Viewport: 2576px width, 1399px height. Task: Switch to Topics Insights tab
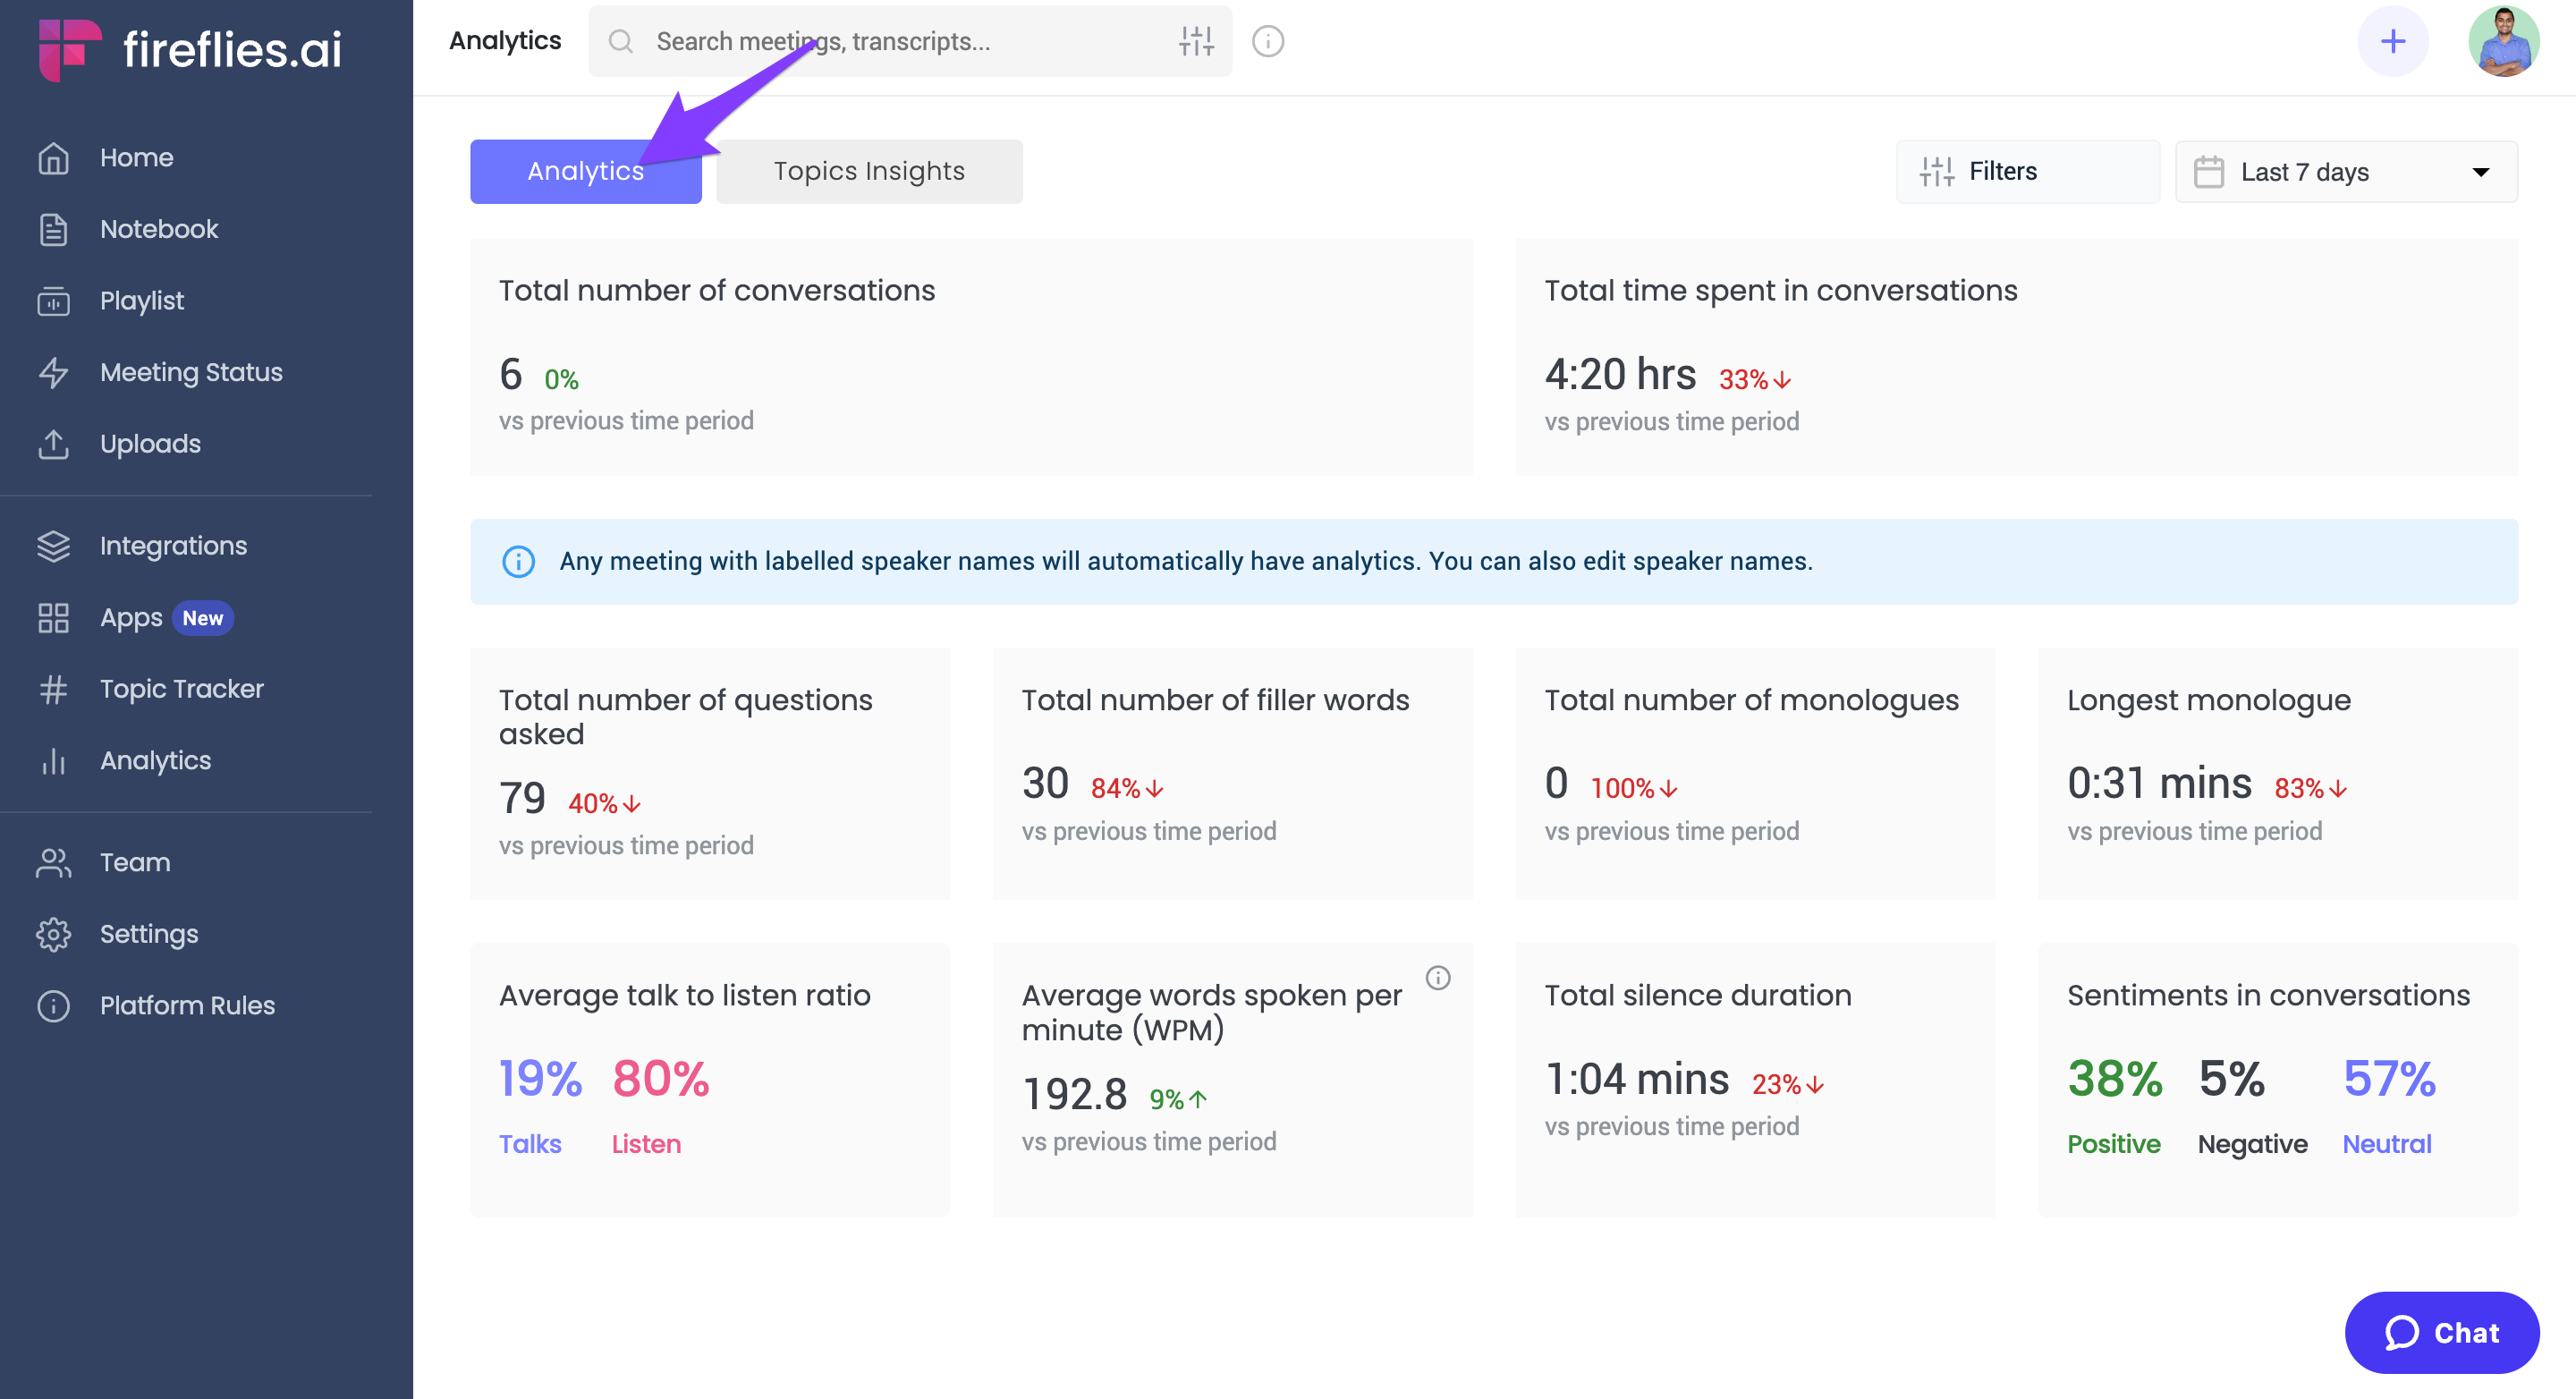coord(869,172)
